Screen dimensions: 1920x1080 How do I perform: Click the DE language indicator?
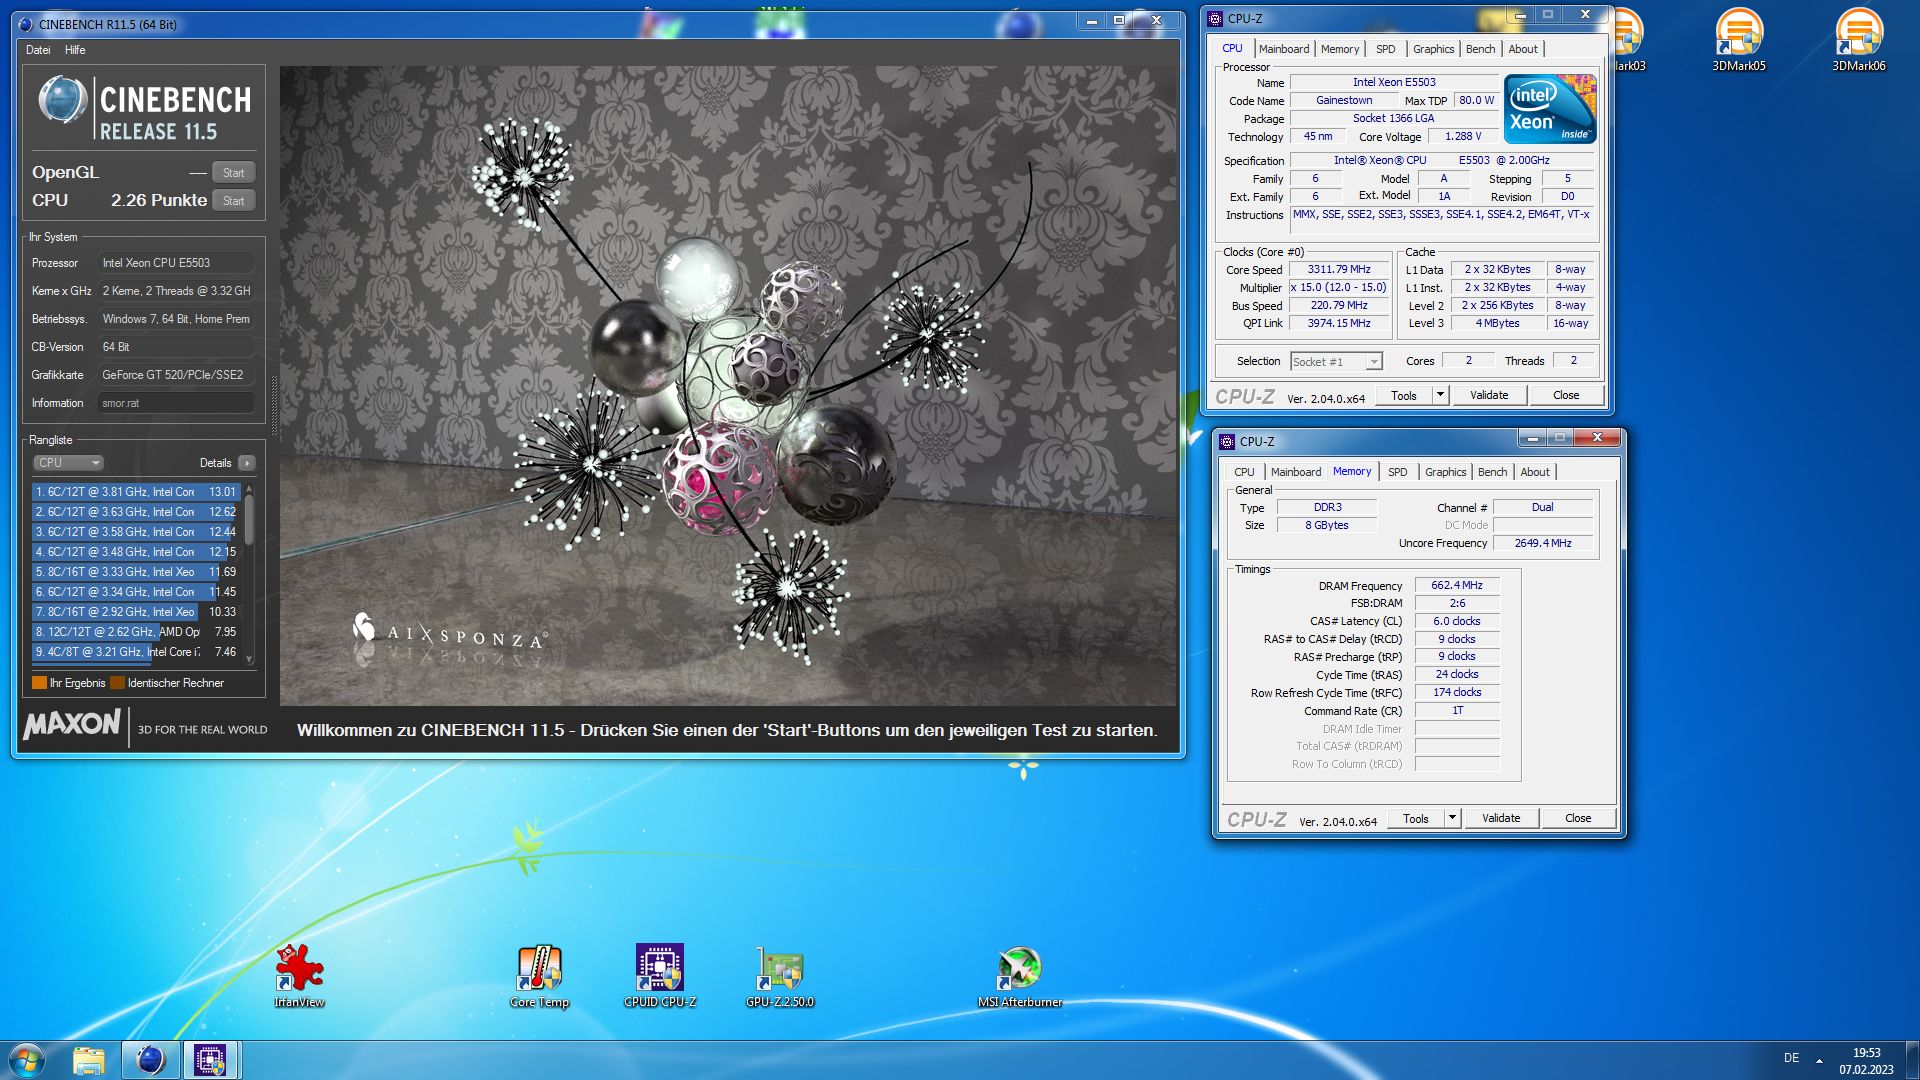pyautogui.click(x=1791, y=1058)
